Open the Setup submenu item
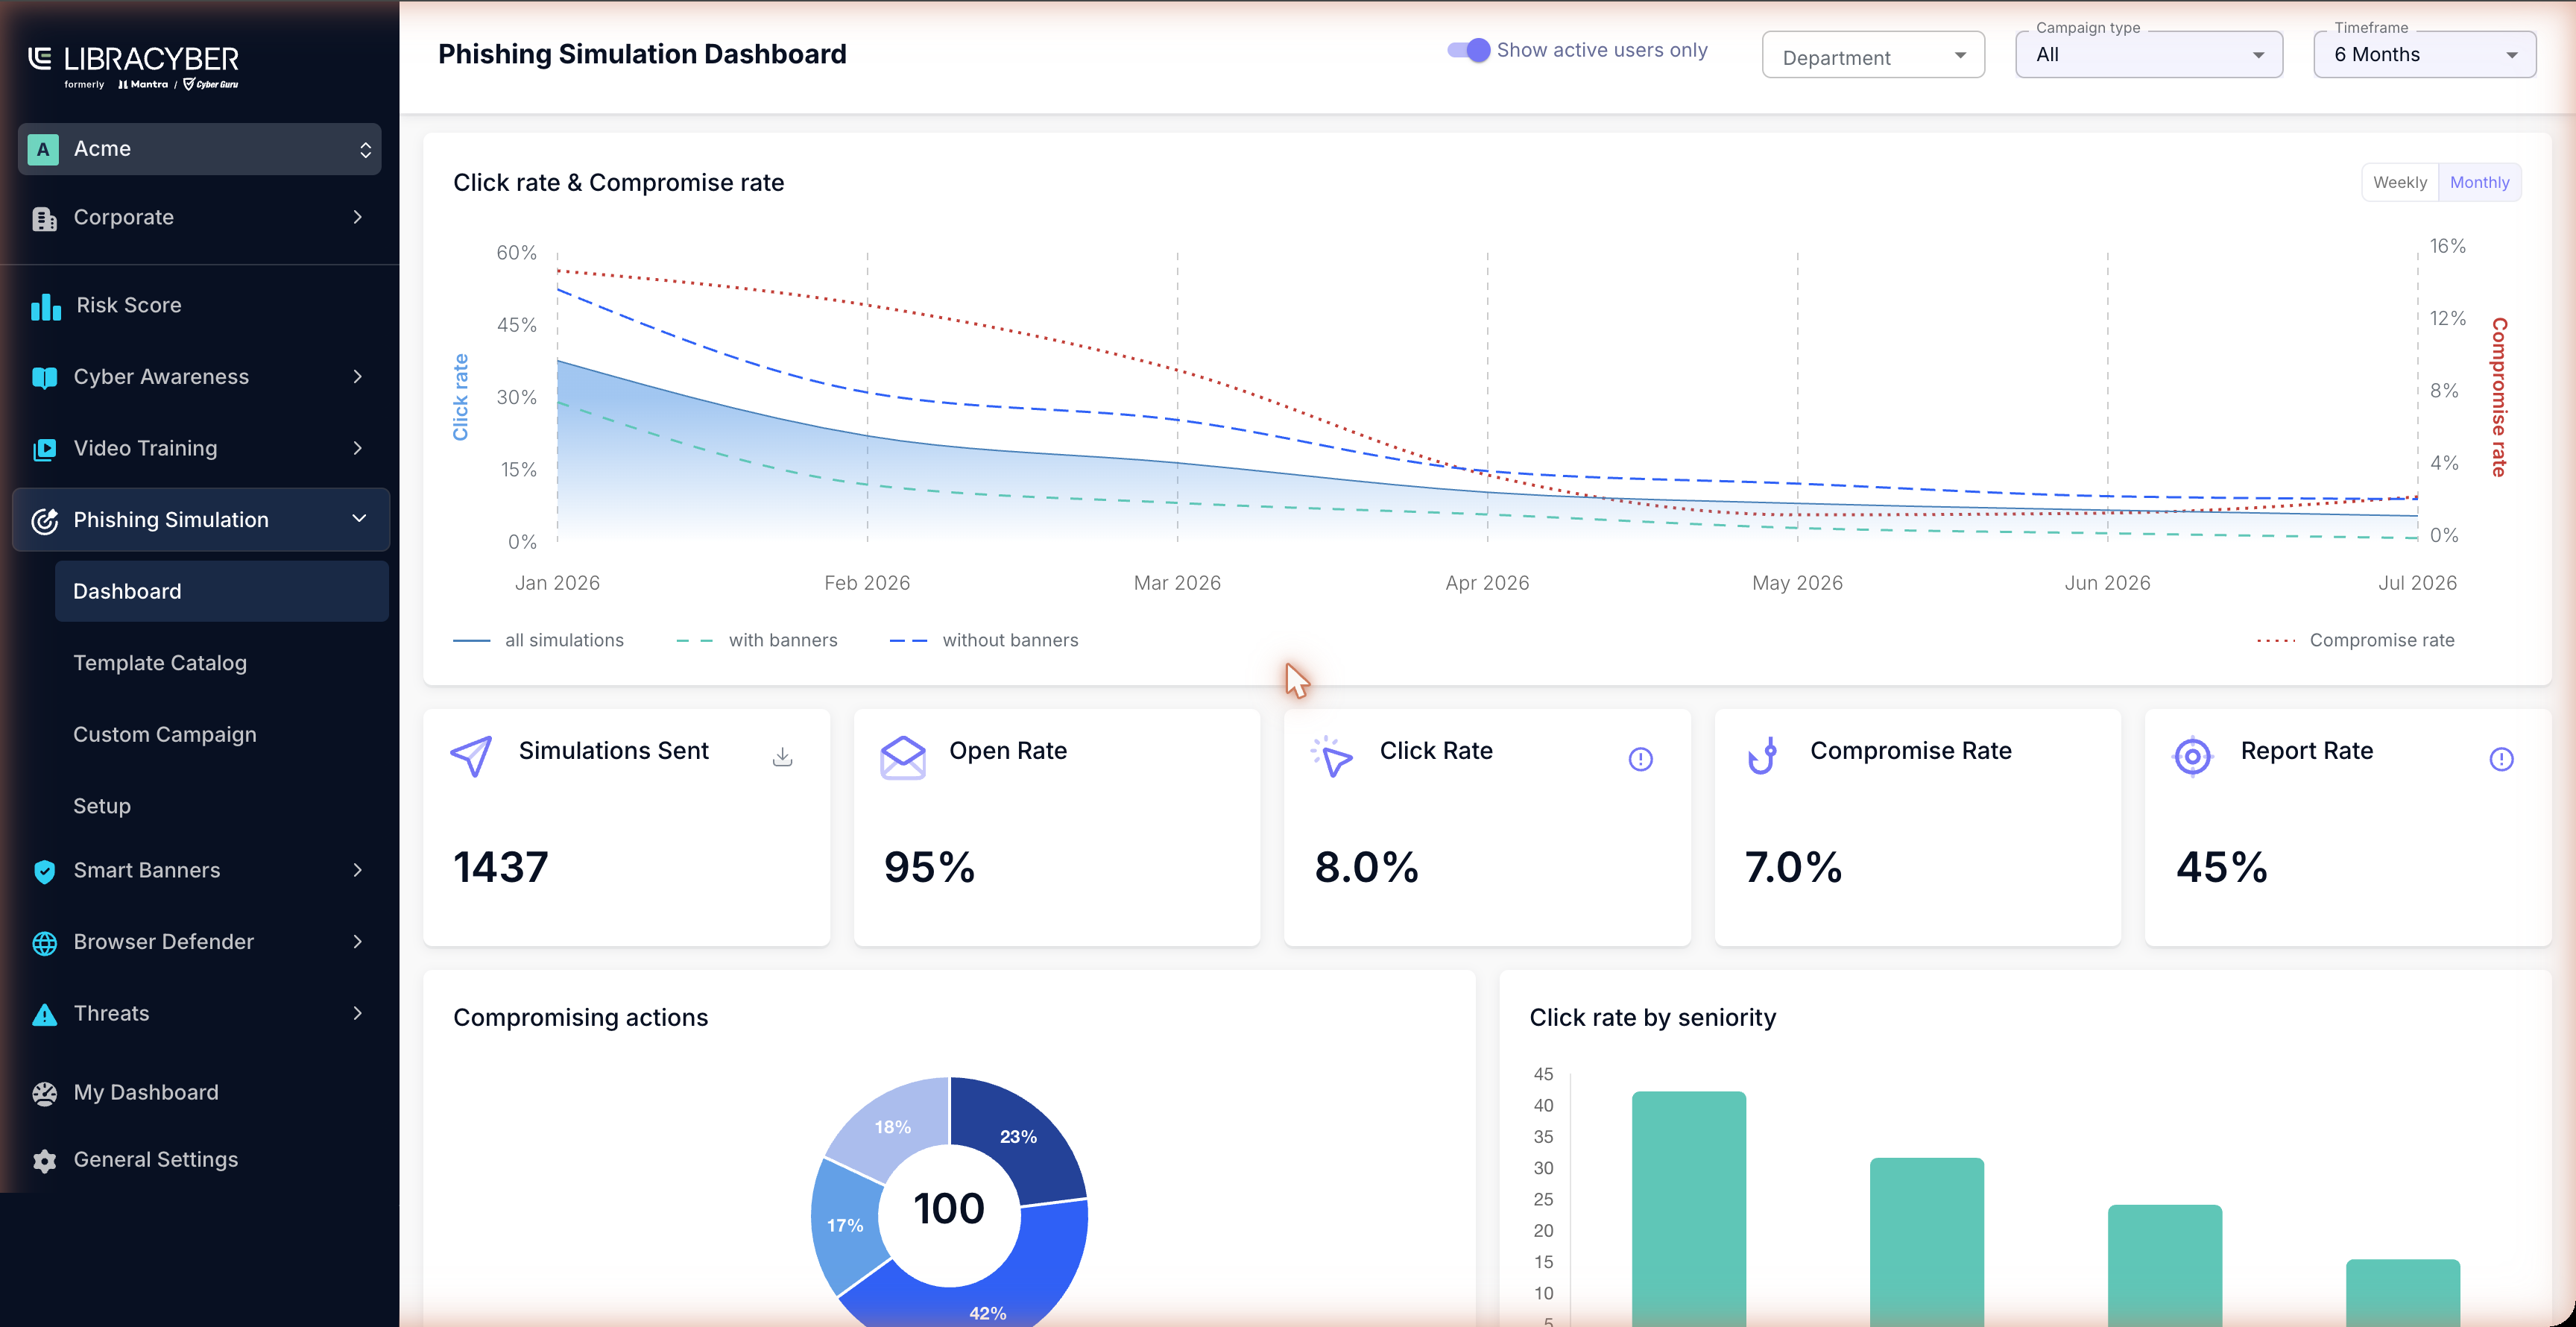 point(102,806)
